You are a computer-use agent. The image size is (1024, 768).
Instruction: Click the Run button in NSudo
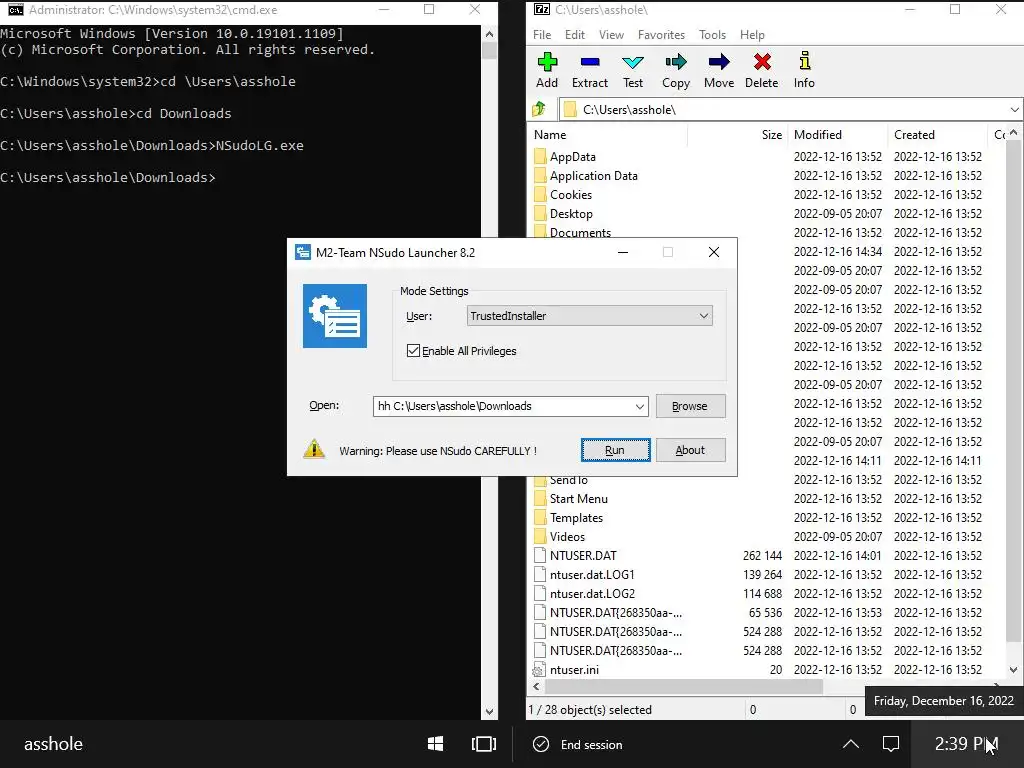click(615, 450)
